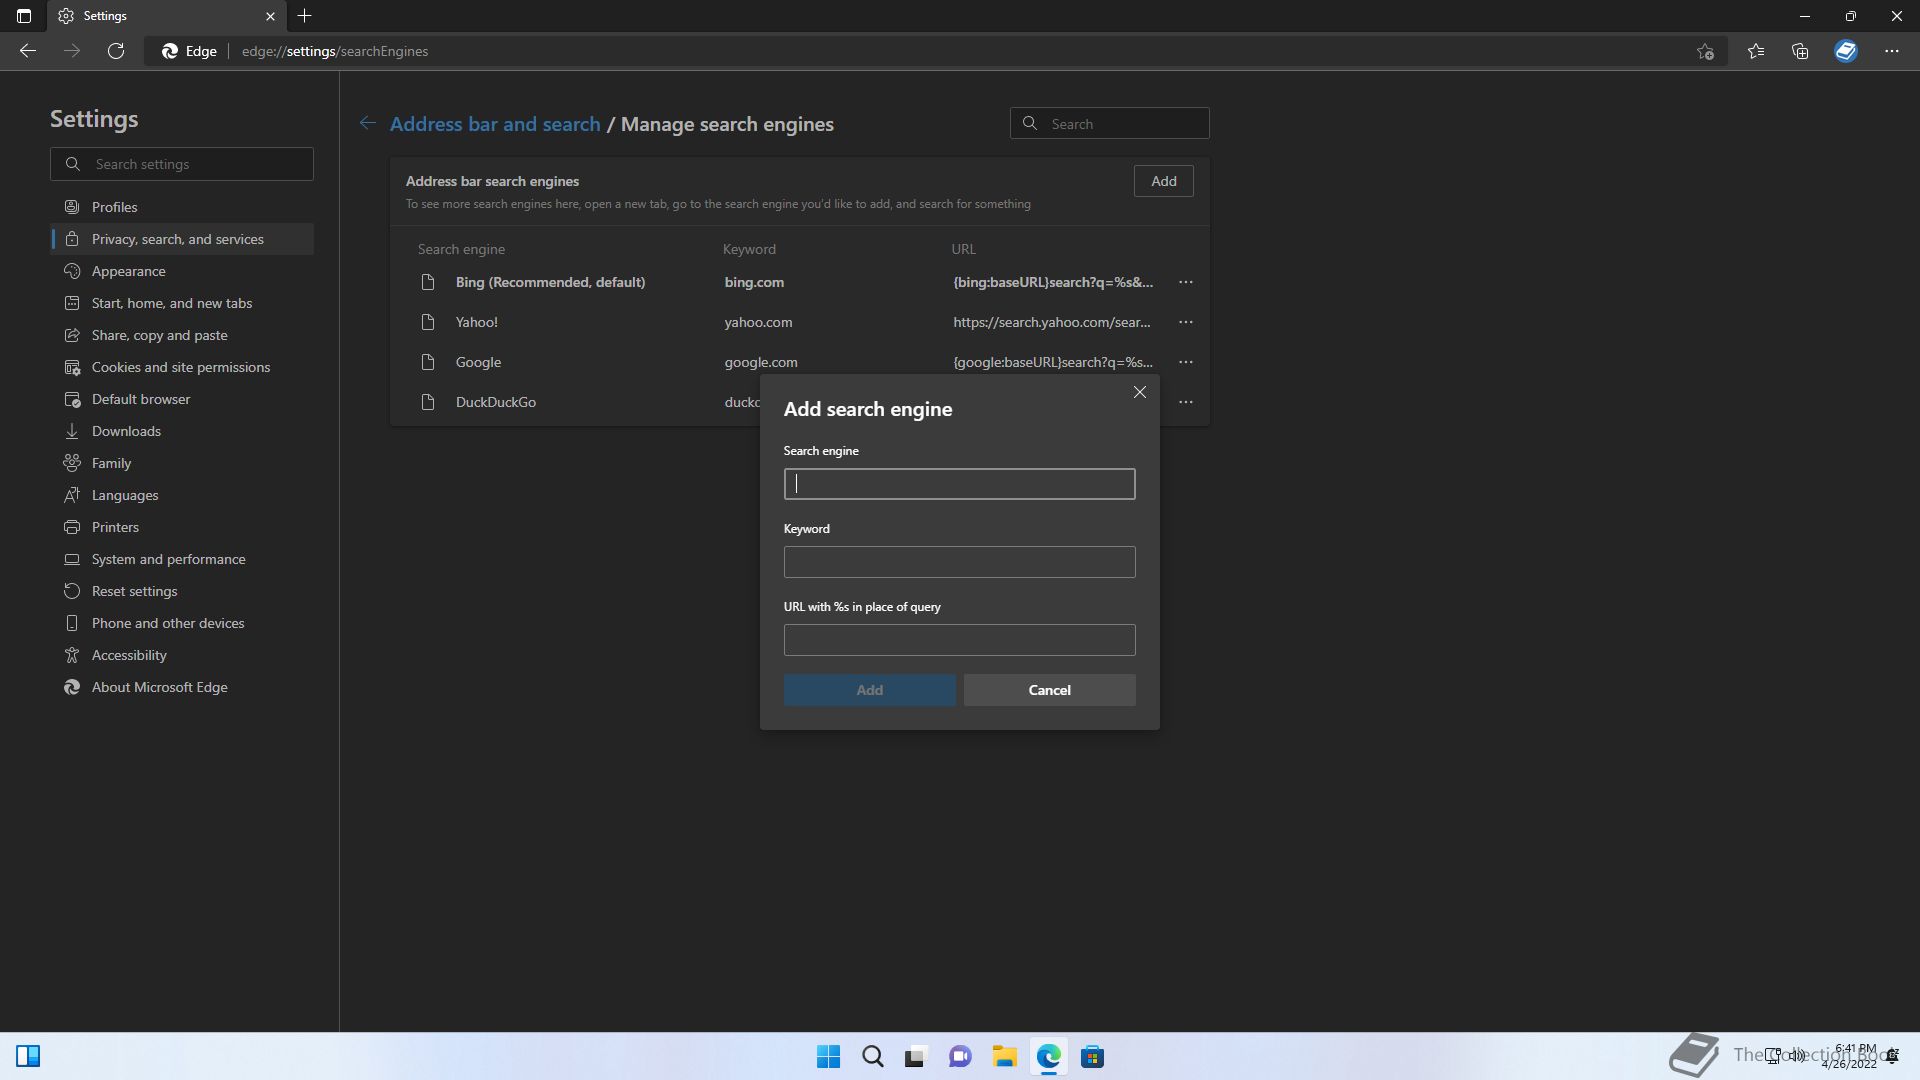Click the browser back arrow
1920x1080 pixels.
pos(28,51)
